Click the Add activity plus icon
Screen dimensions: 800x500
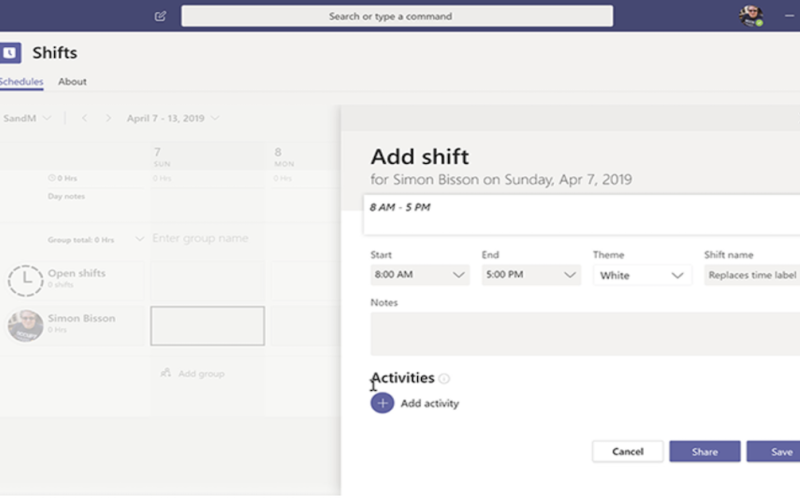pos(382,403)
